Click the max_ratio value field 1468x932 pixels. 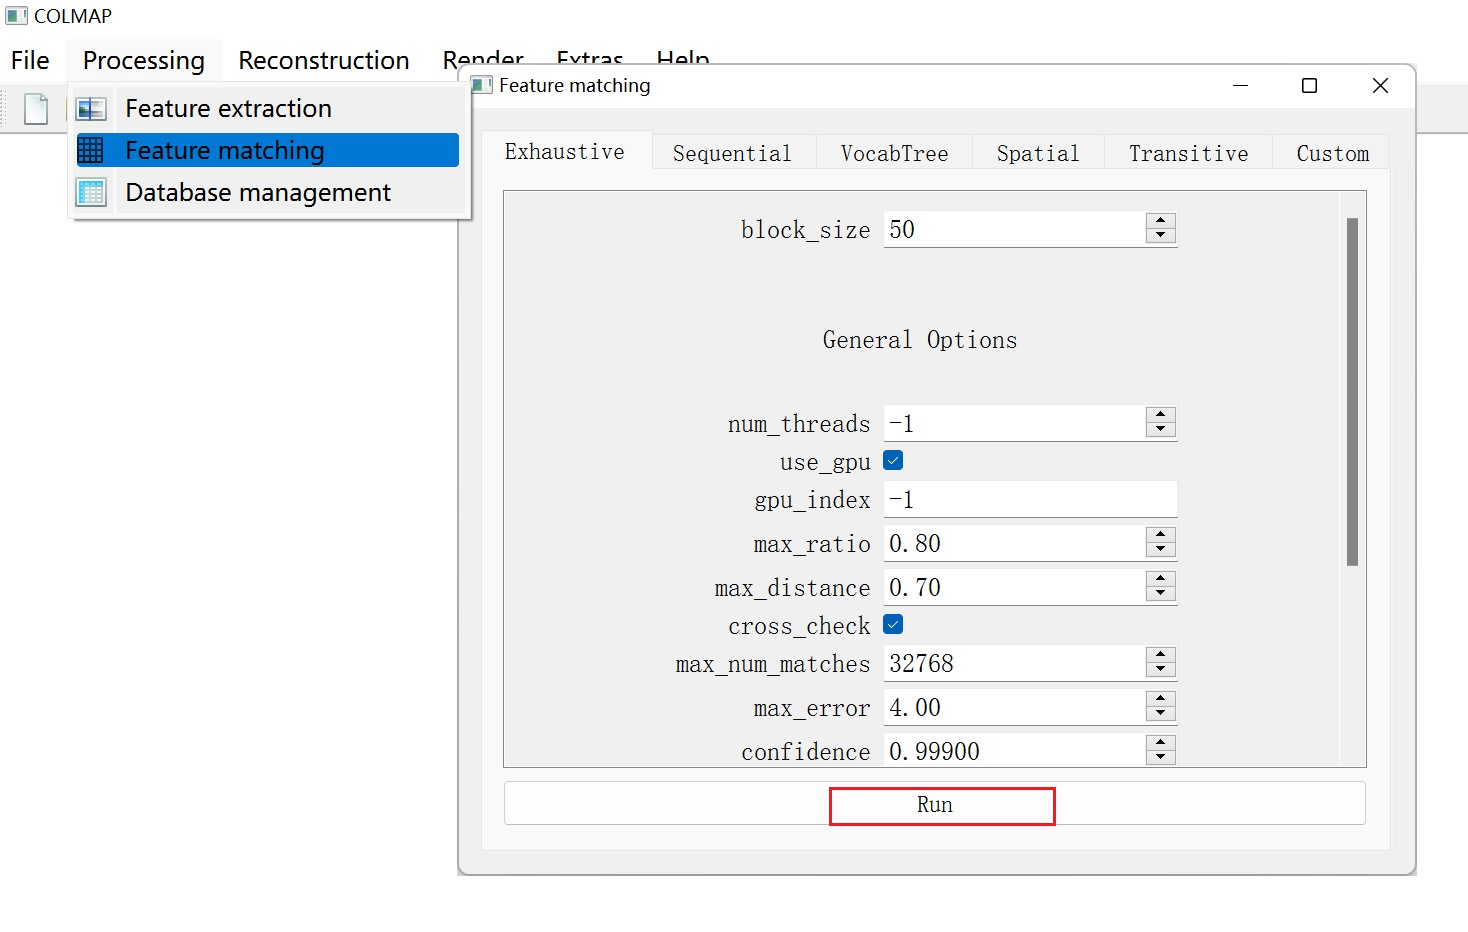tap(1014, 543)
